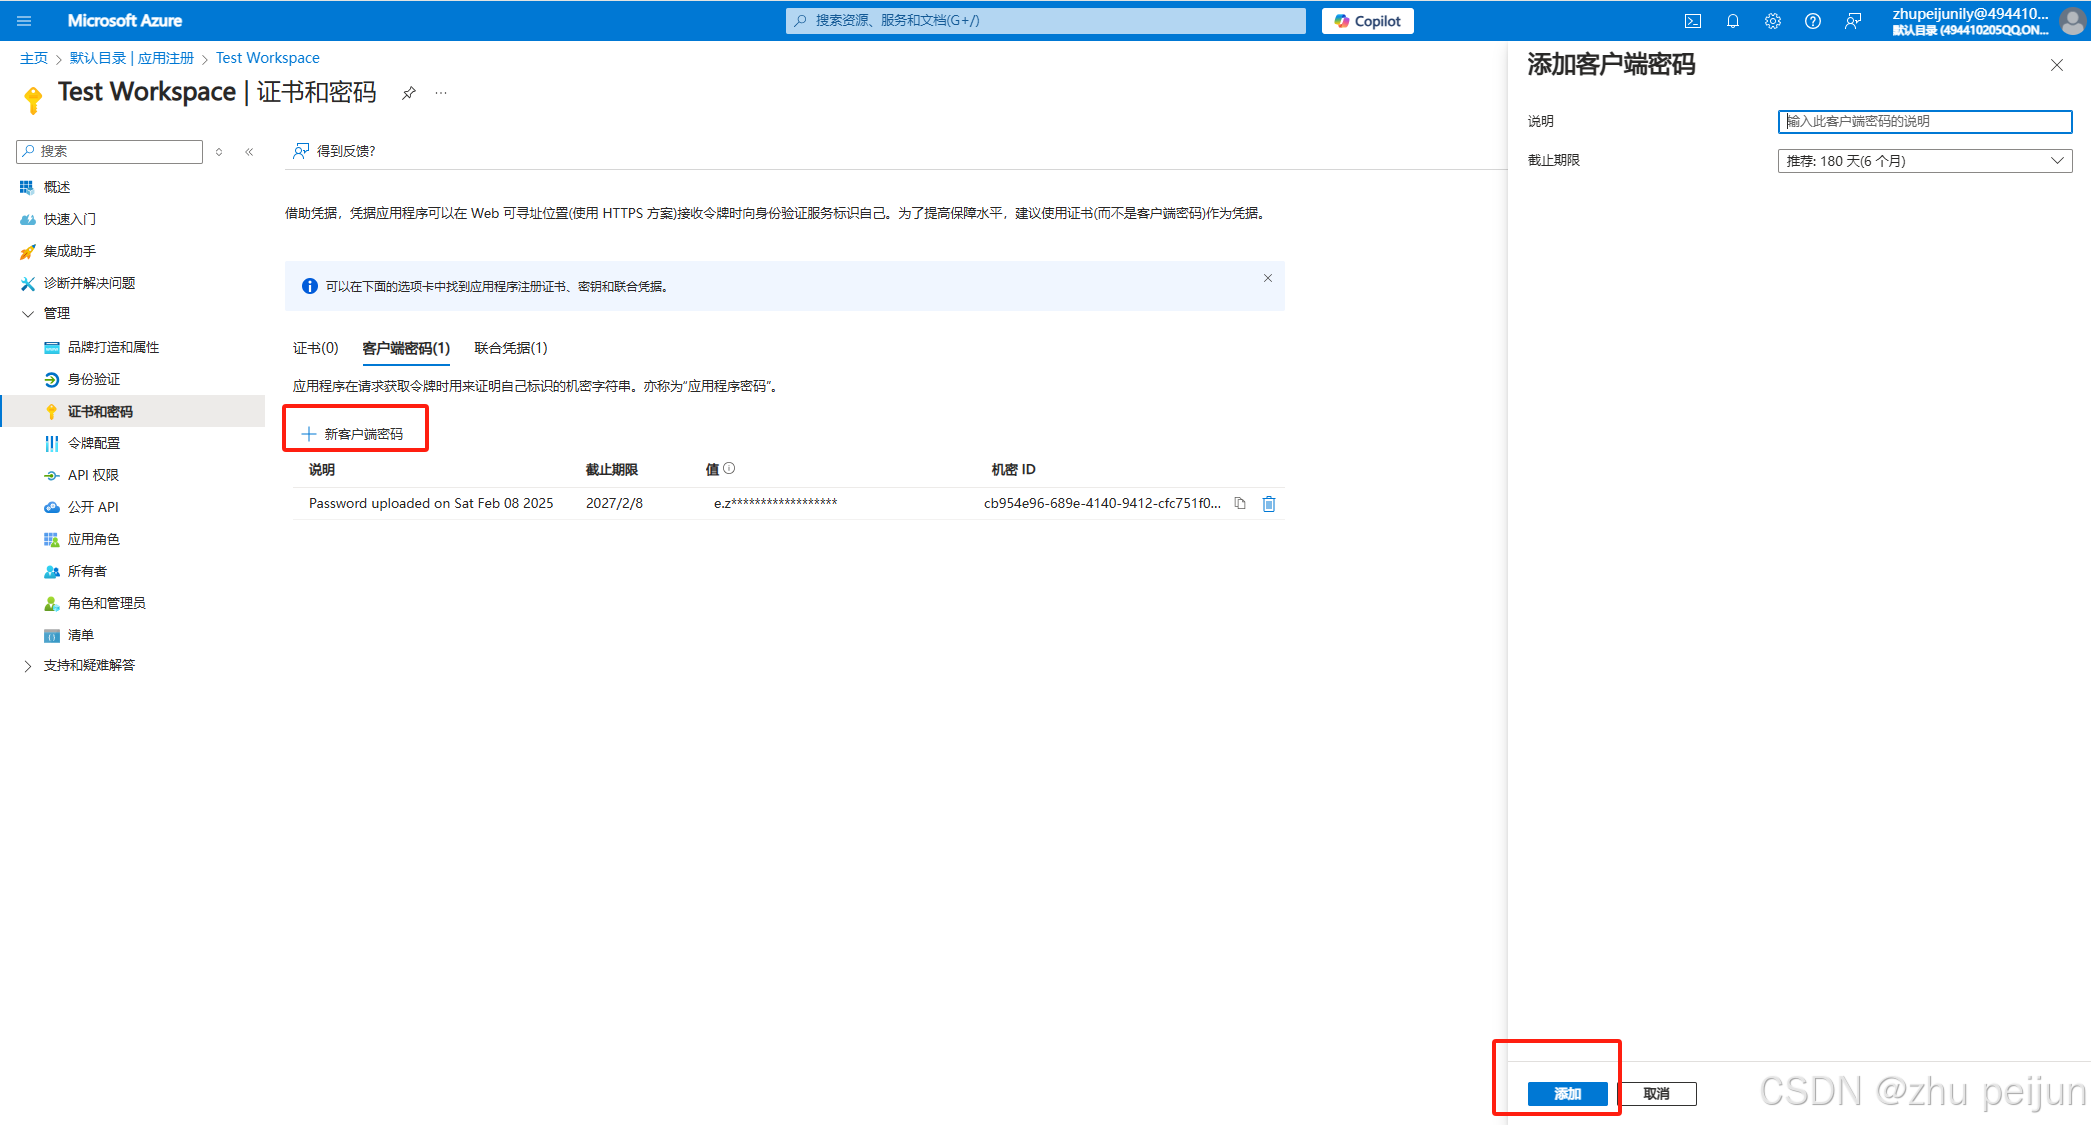Click the 新客户端密码 button
This screenshot has height=1125, width=2091.
tap(355, 432)
